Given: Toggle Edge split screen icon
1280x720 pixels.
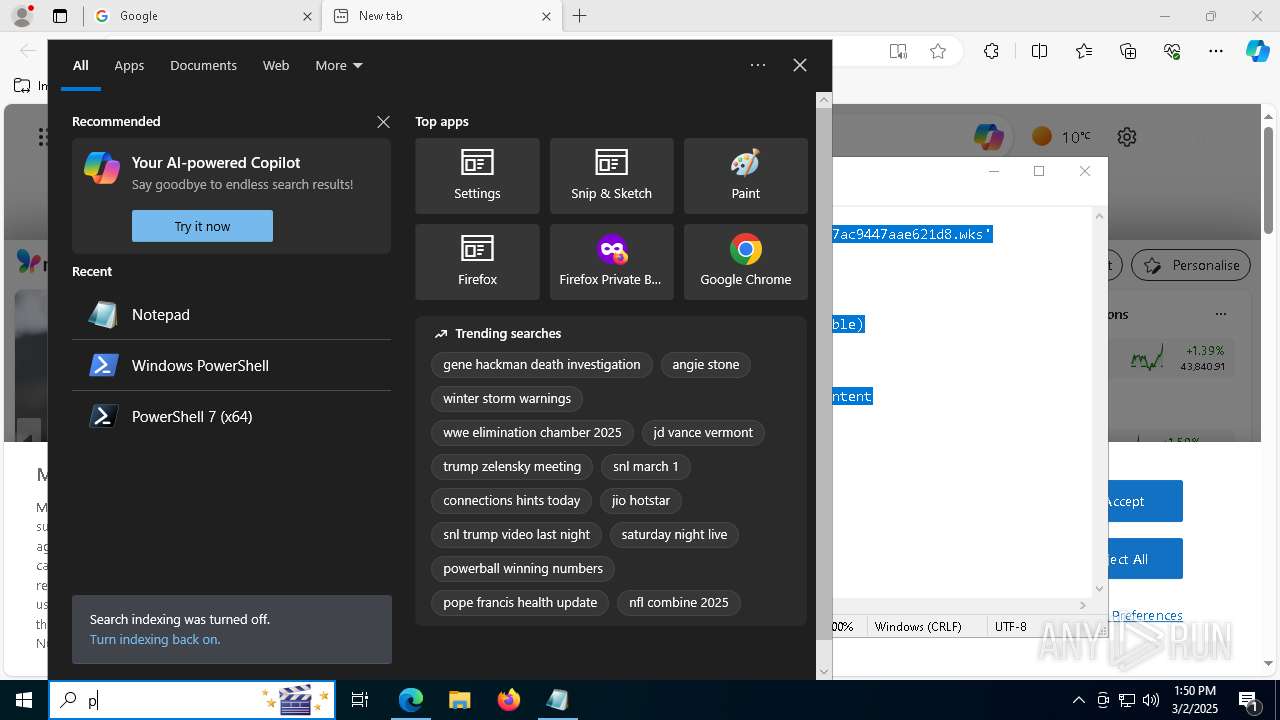Looking at the screenshot, I should pyautogui.click(x=1039, y=51).
